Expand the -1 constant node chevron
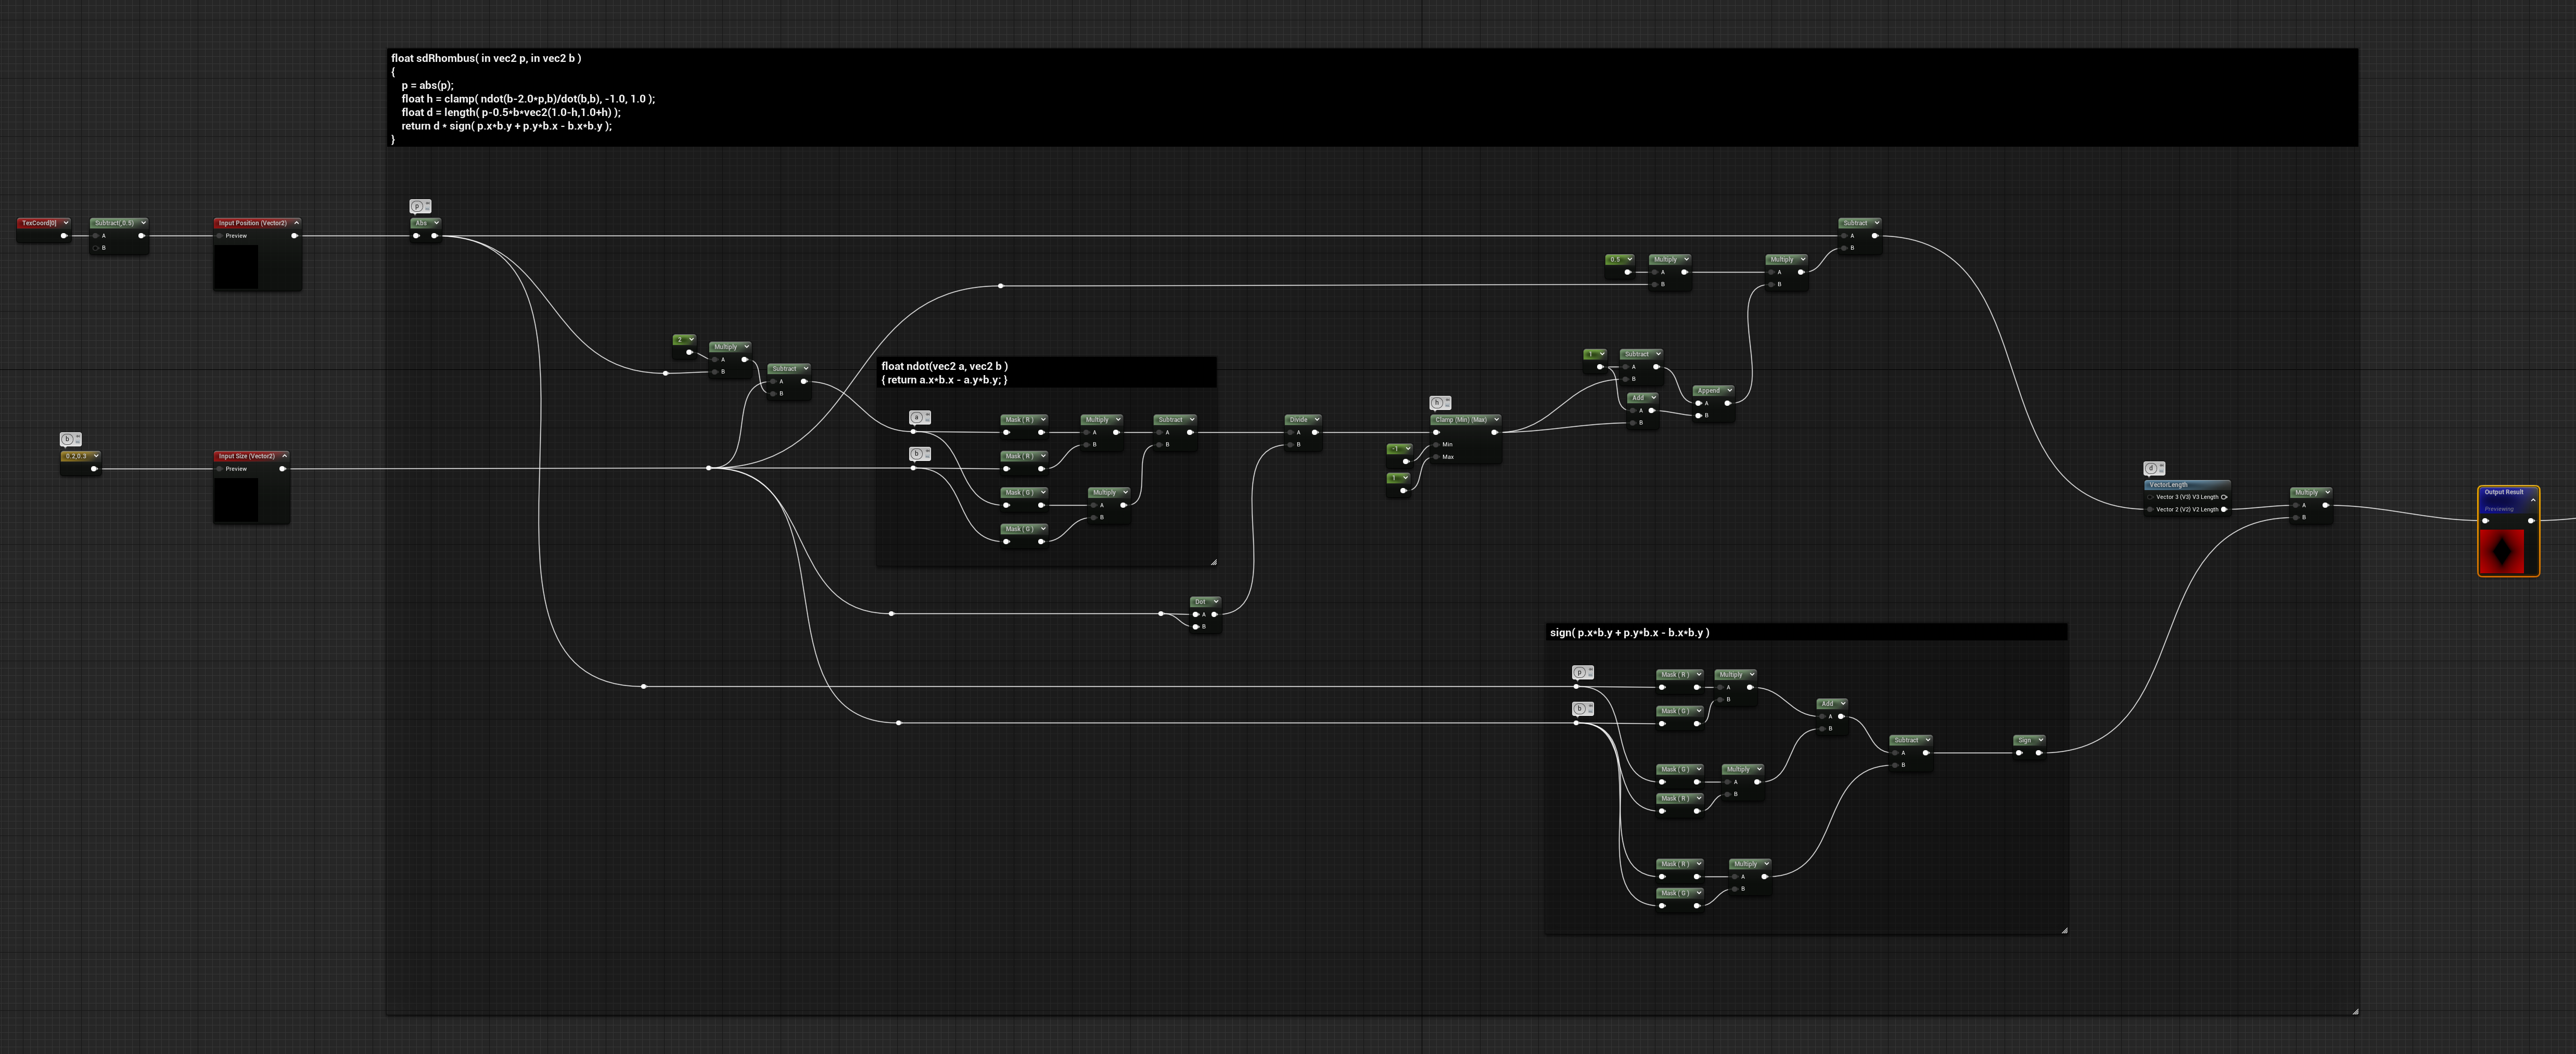 [x=1407, y=449]
